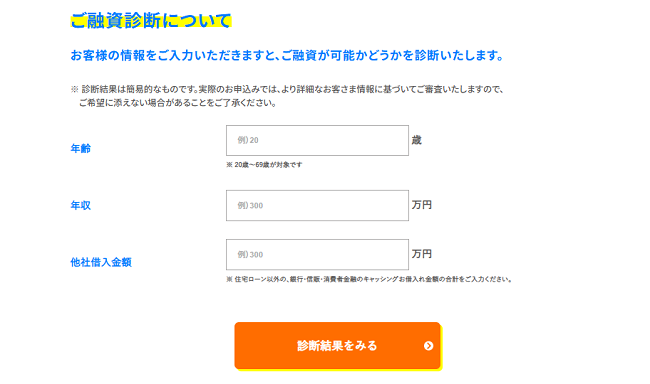Viewport: 650px width, 384px height.
Task: Click the 万円 unit next to 他社借入金額 field
Action: click(422, 254)
